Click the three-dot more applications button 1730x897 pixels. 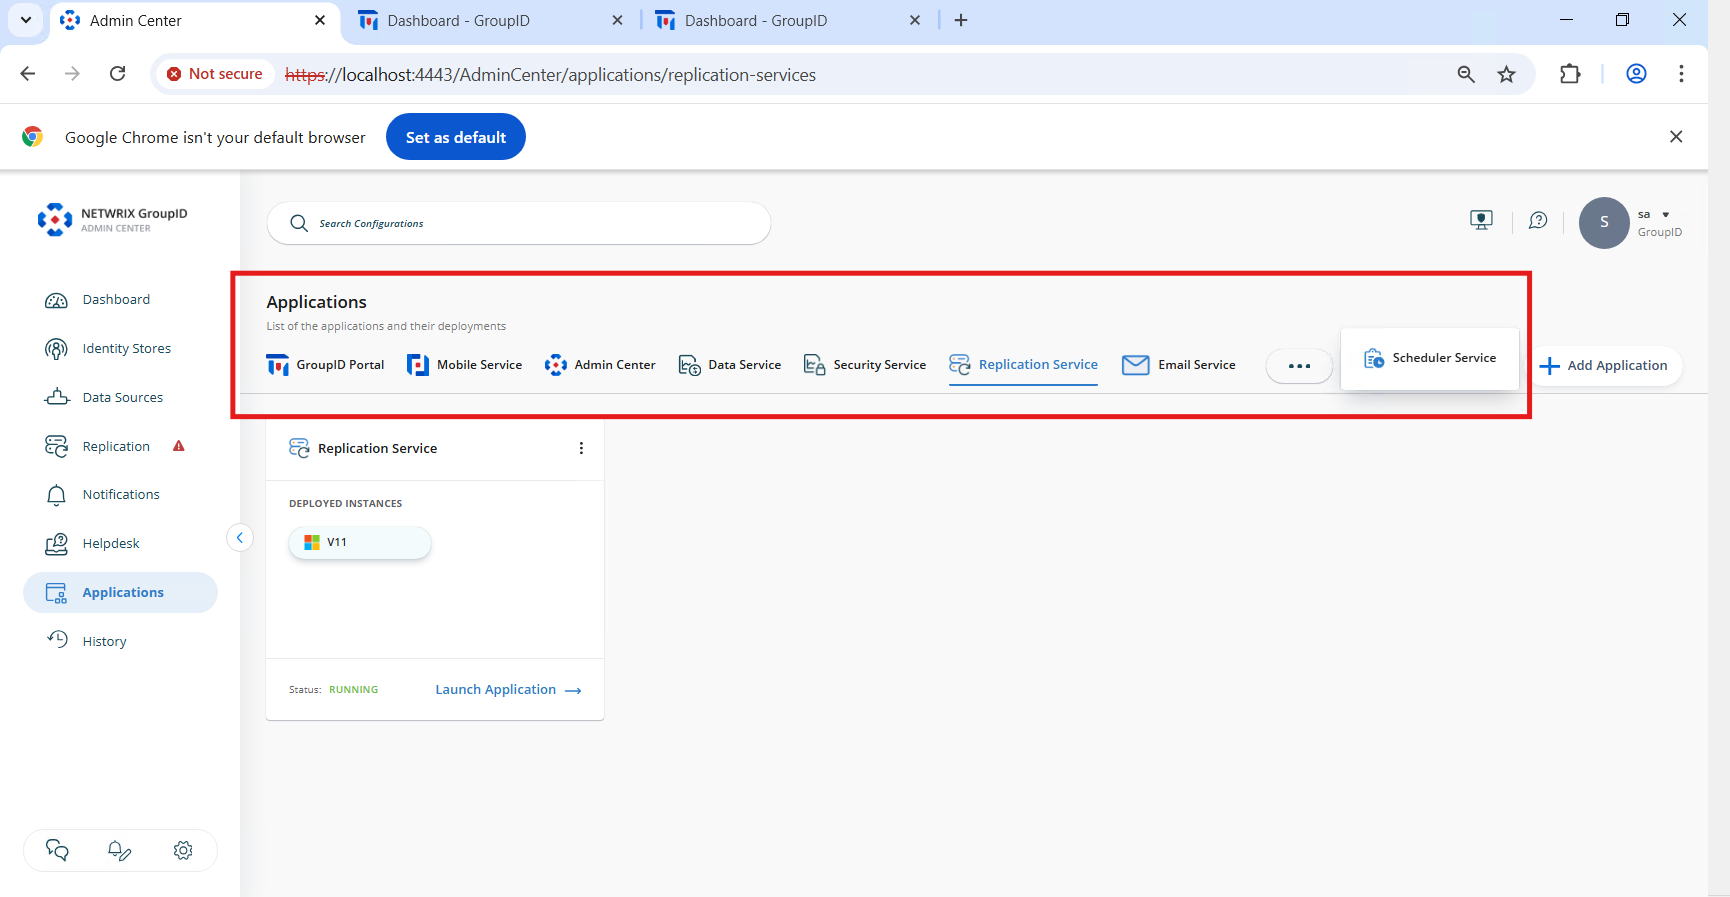point(1299,366)
